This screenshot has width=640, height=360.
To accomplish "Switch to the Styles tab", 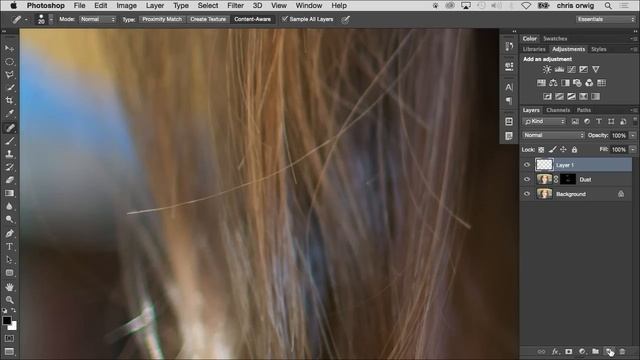I will (x=599, y=49).
